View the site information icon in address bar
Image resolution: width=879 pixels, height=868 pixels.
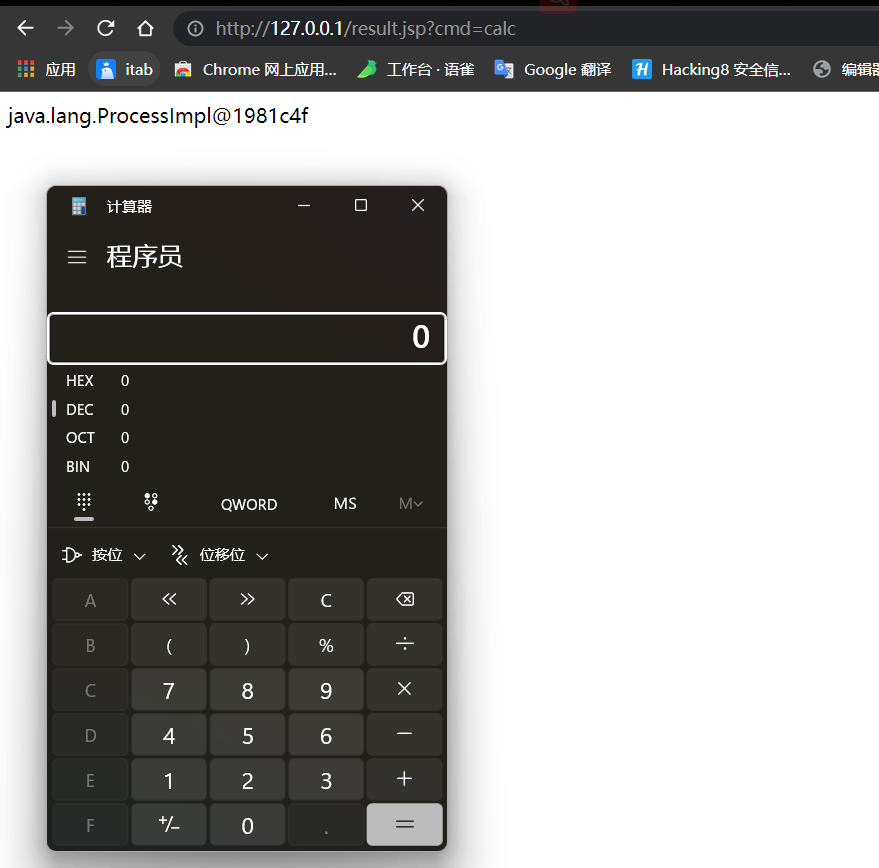195,28
